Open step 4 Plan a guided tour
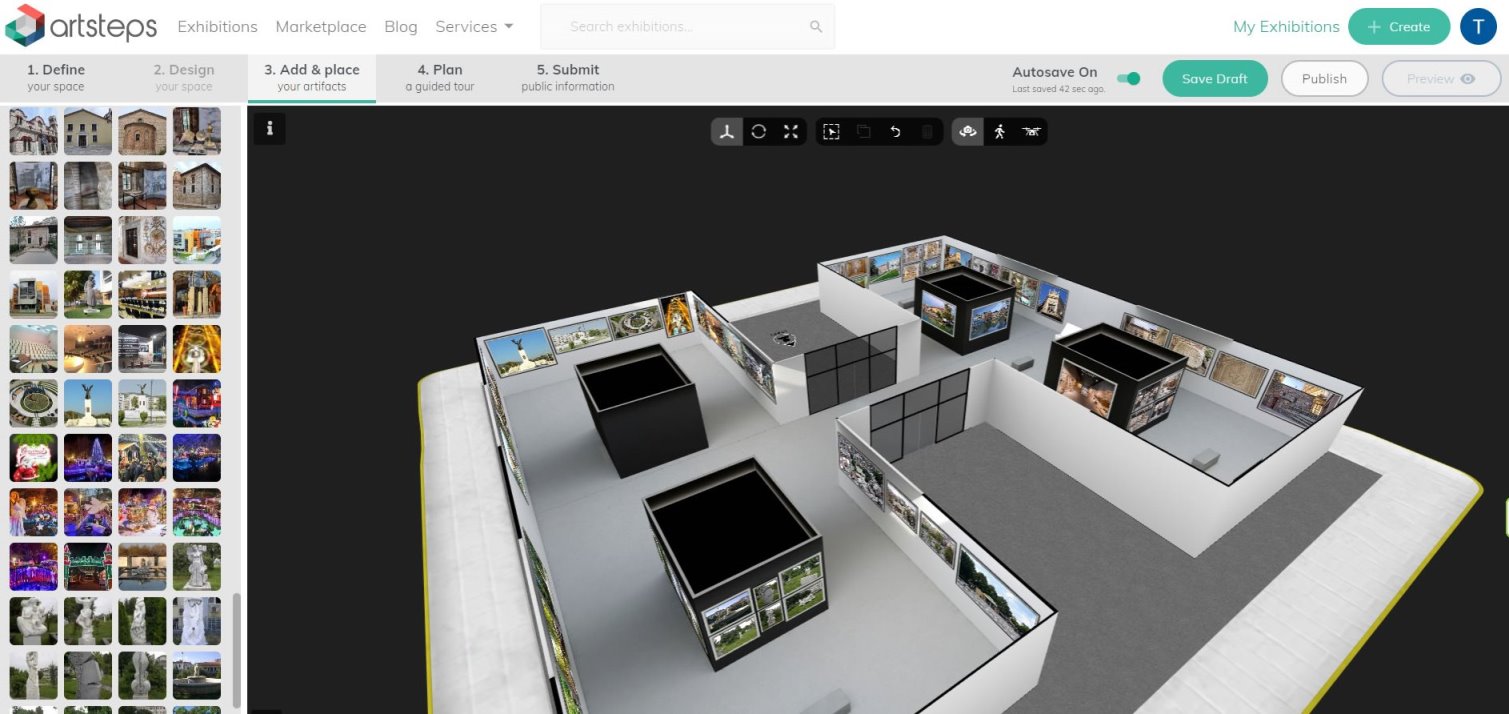 [x=440, y=78]
